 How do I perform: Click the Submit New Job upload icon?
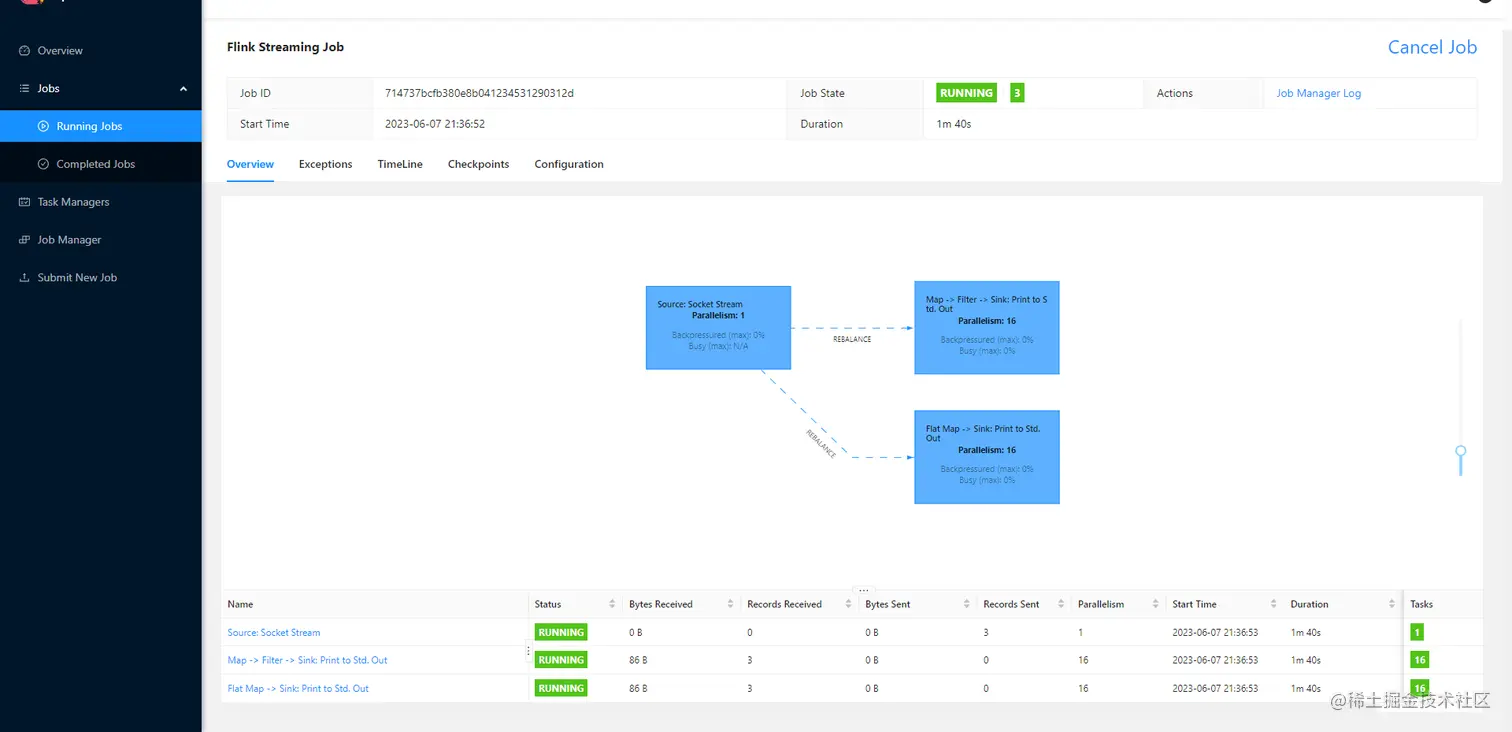coord(25,278)
